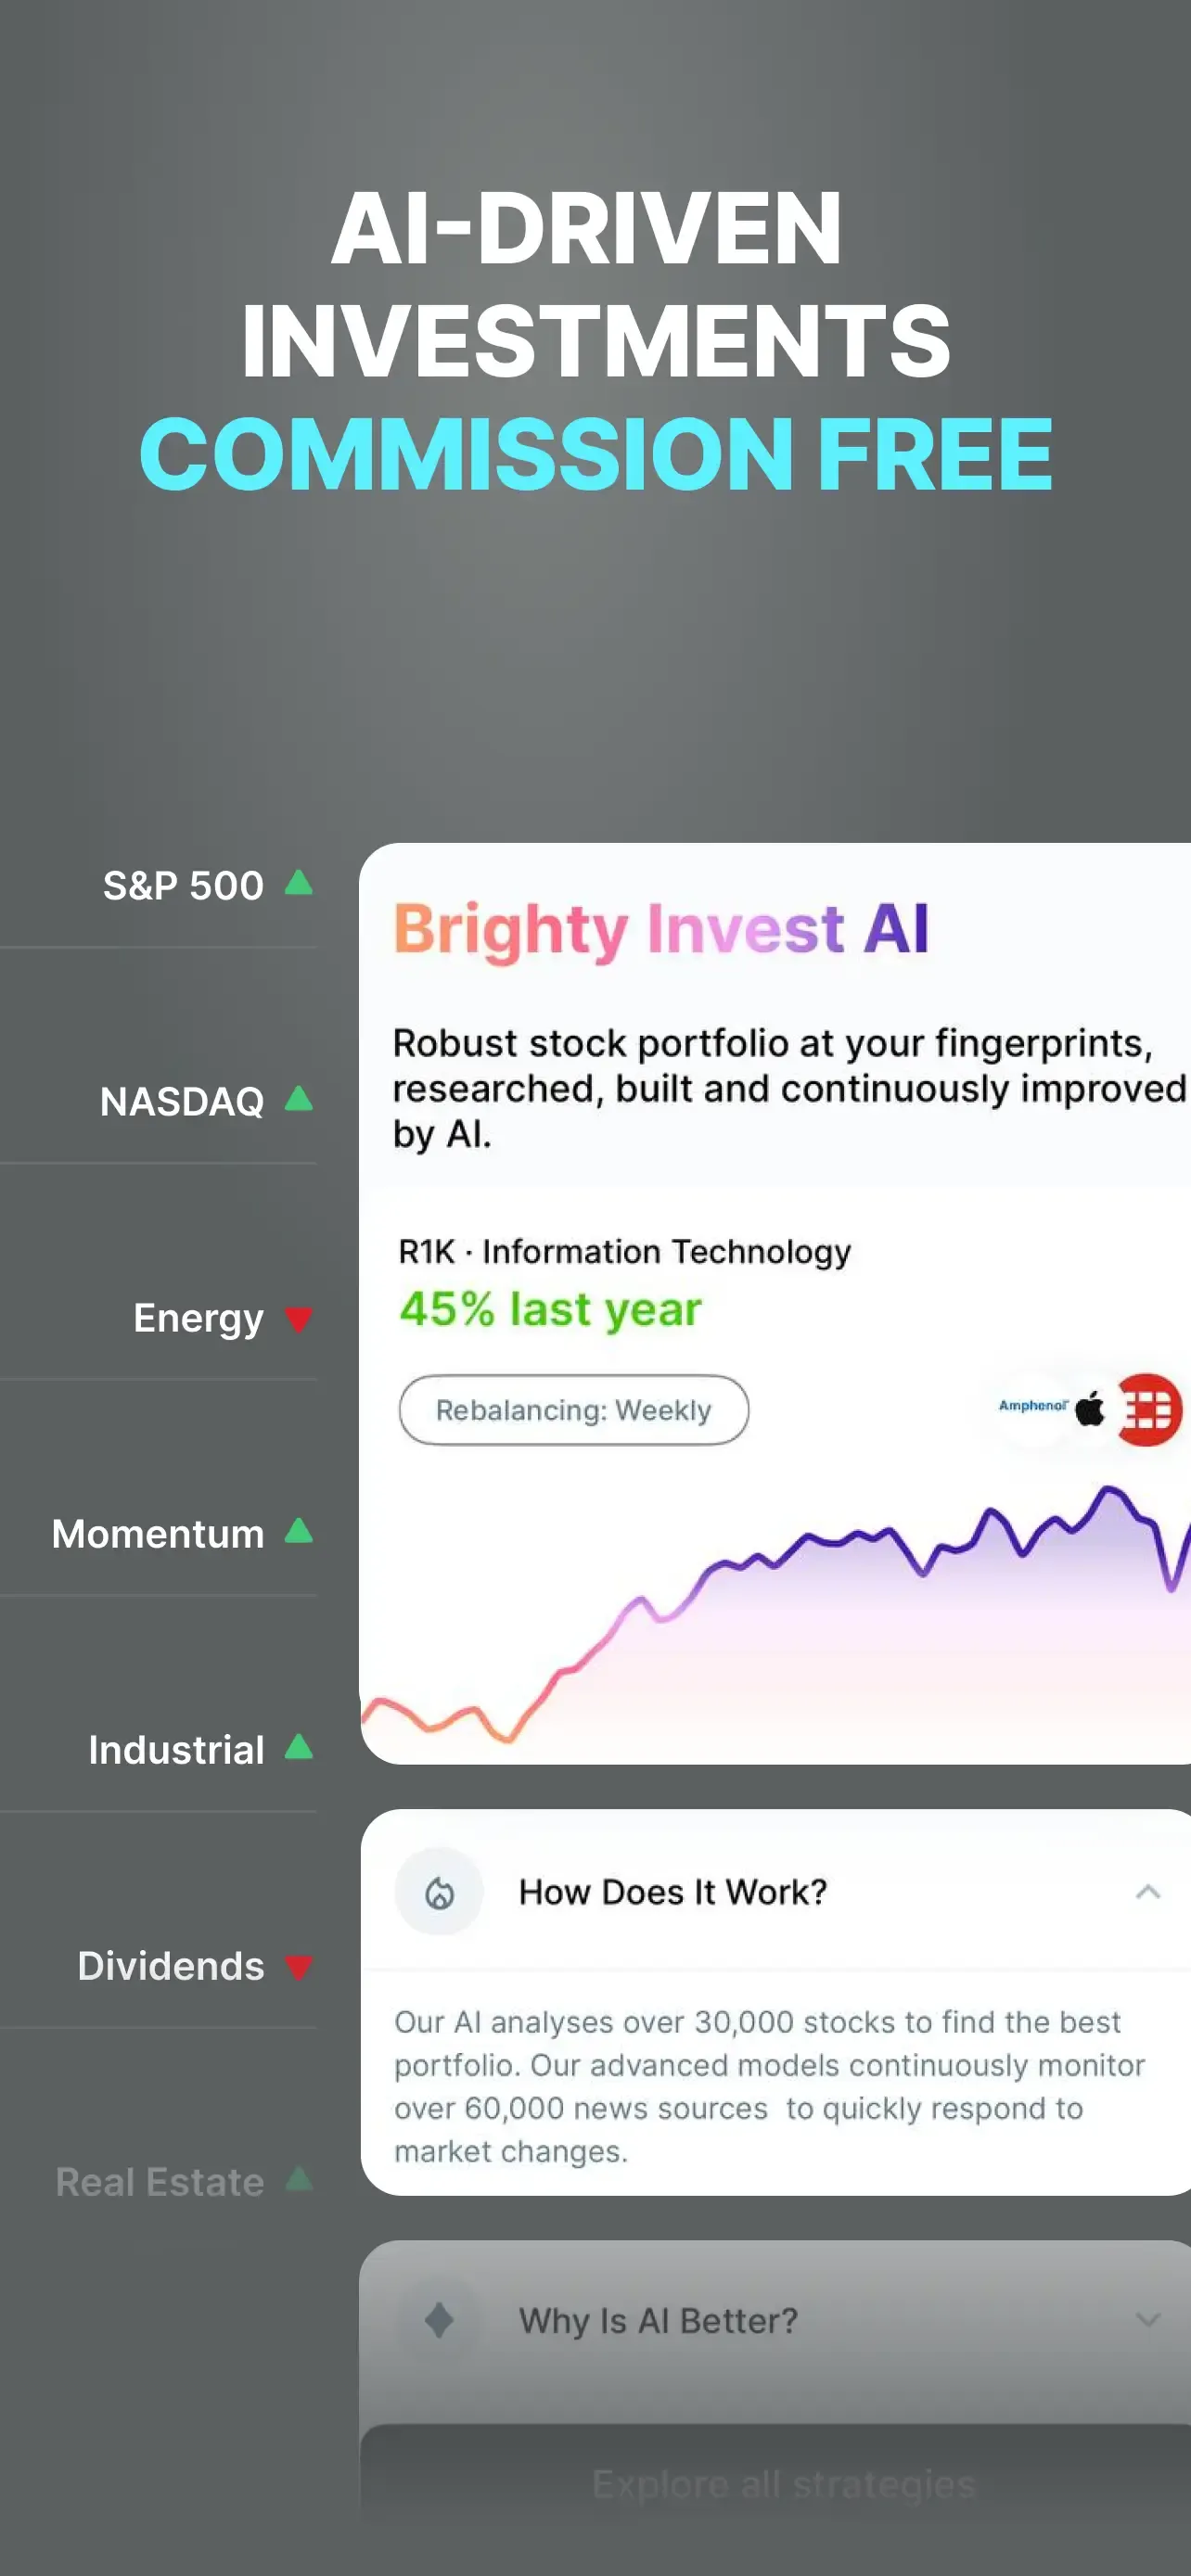The image size is (1191, 2576).
Task: Select the Momentum strategy item
Action: pyautogui.click(x=158, y=1533)
